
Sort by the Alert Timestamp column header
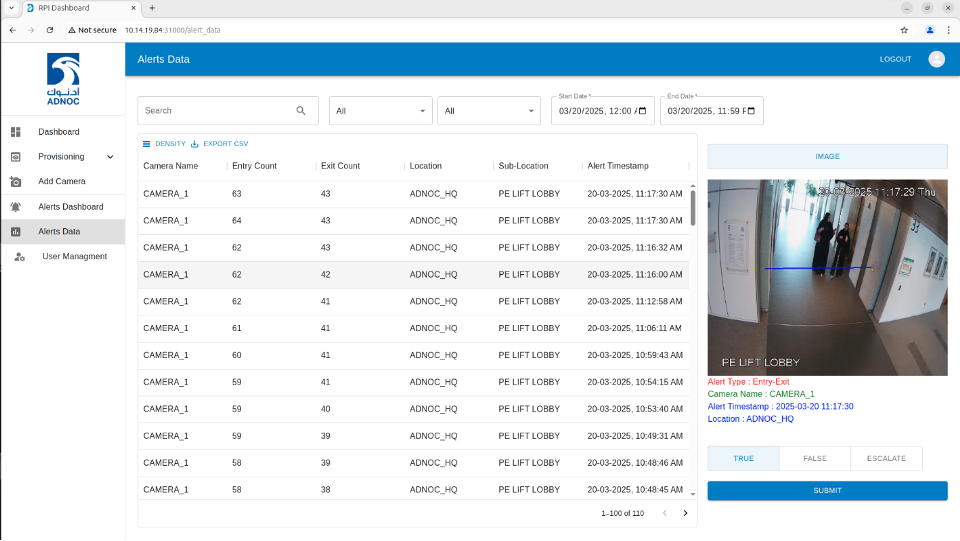[618, 166]
